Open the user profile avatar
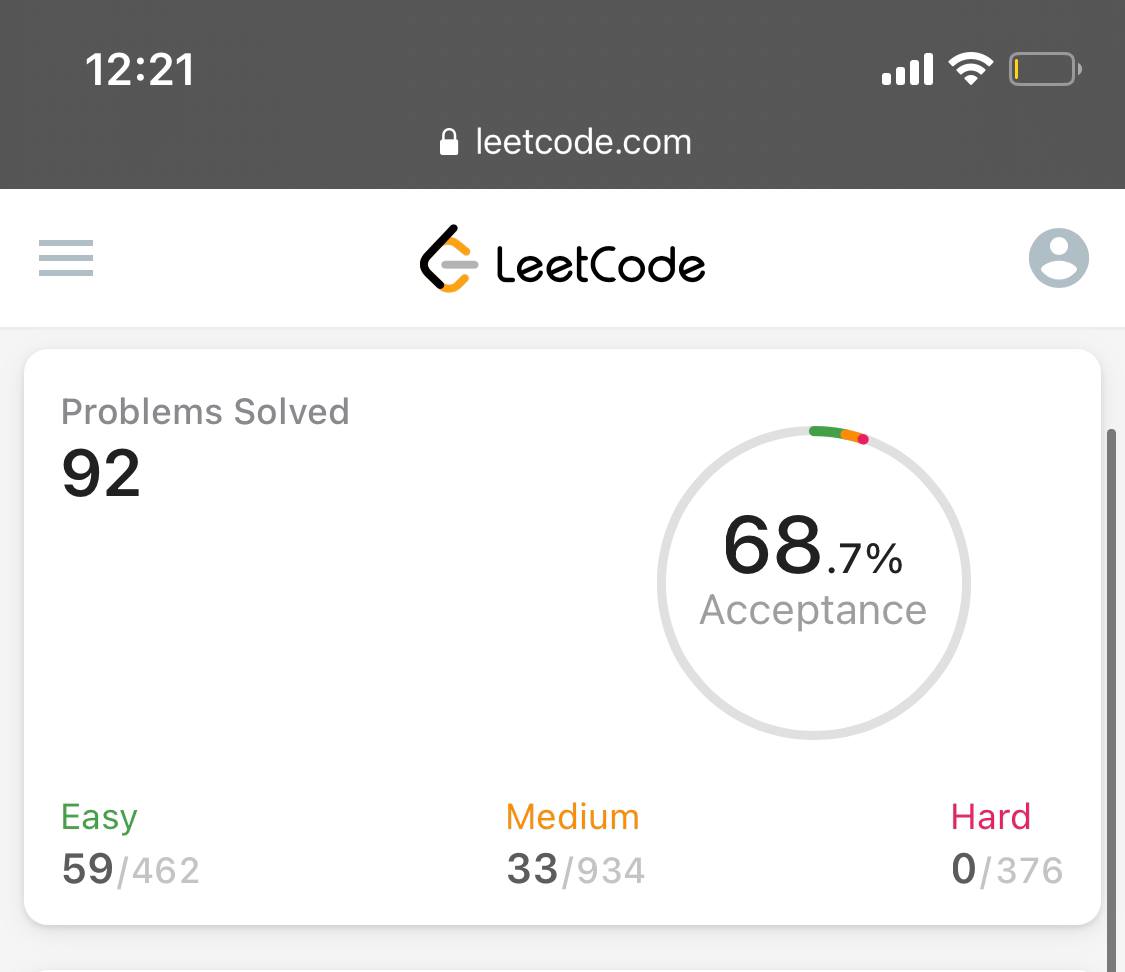The width and height of the screenshot is (1125, 972). coord(1058,258)
